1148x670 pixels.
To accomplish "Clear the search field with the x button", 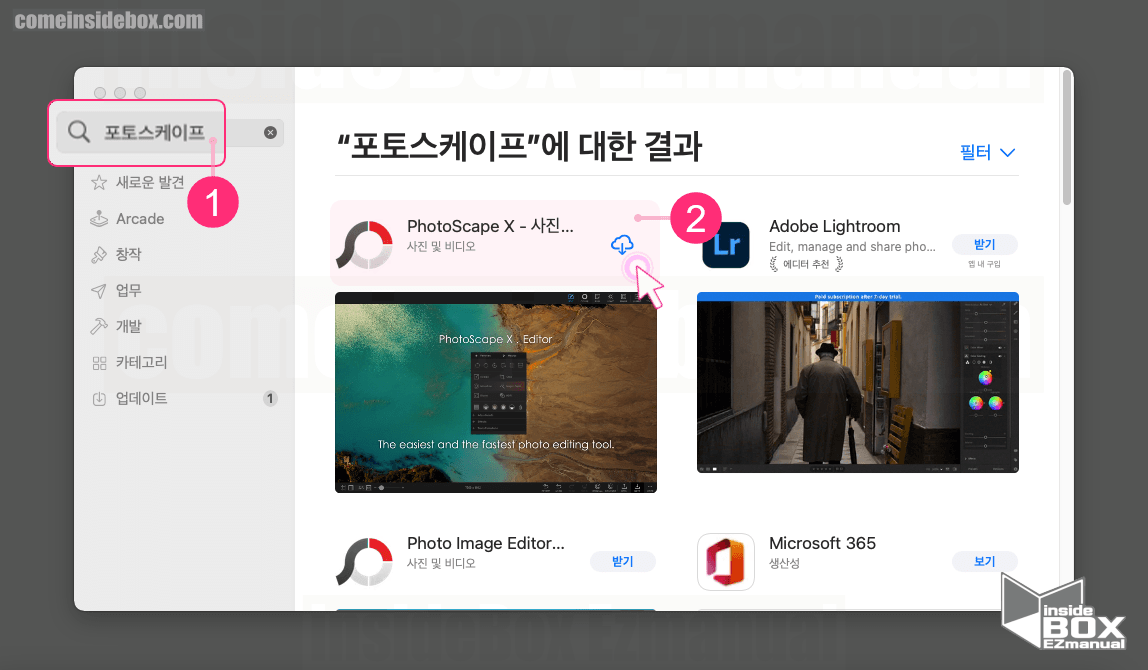I will tap(270, 133).
